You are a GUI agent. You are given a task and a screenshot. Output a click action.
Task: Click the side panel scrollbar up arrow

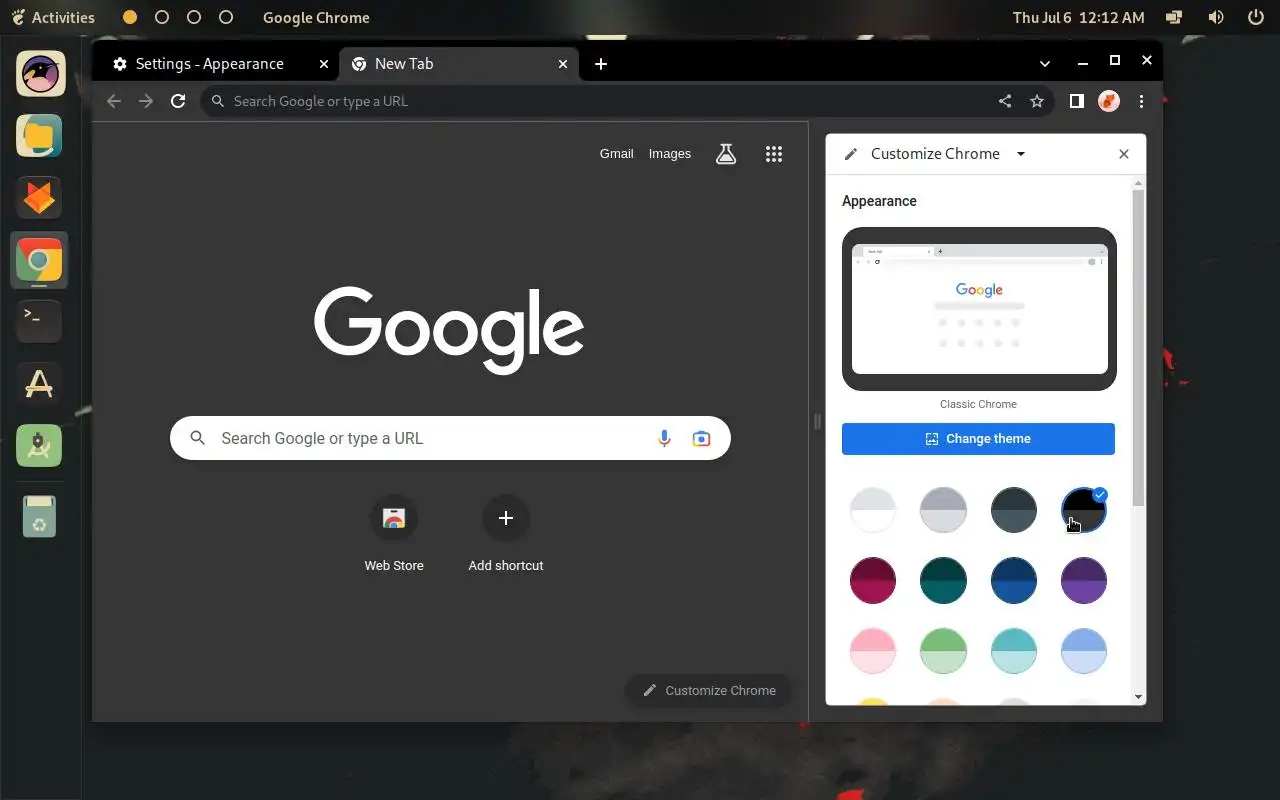(1138, 183)
